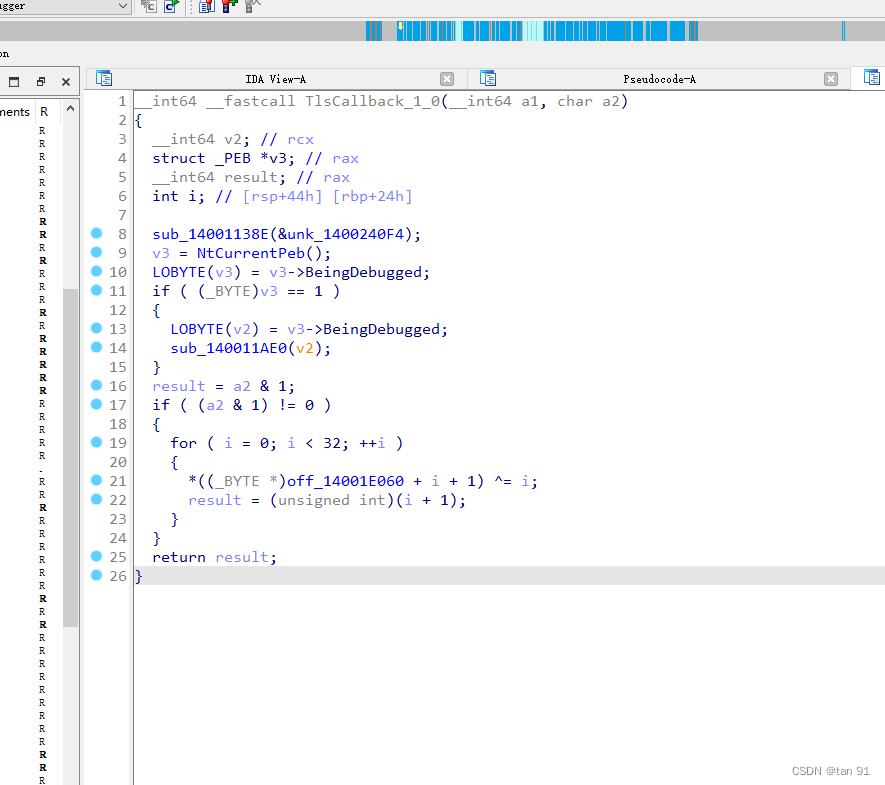Click the IDA View-A tab document icon
This screenshot has width=885, height=785.
tap(104, 78)
